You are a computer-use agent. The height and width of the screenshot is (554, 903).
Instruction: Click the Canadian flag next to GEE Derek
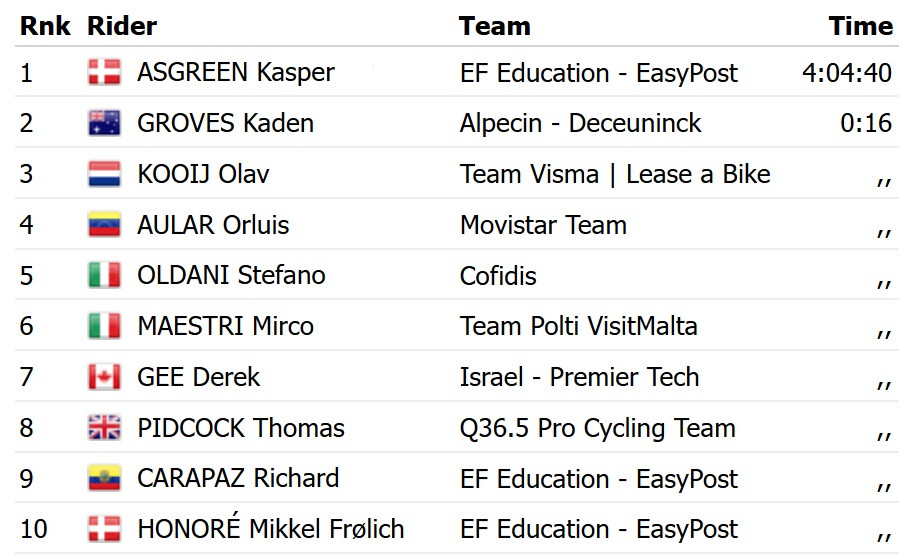click(x=104, y=377)
